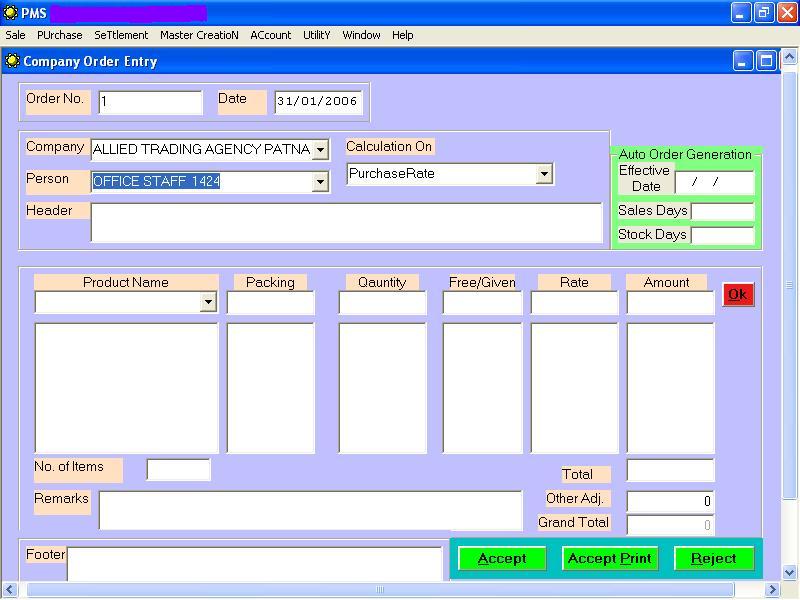Open the Company dropdown list
The image size is (800, 600).
tap(320, 150)
